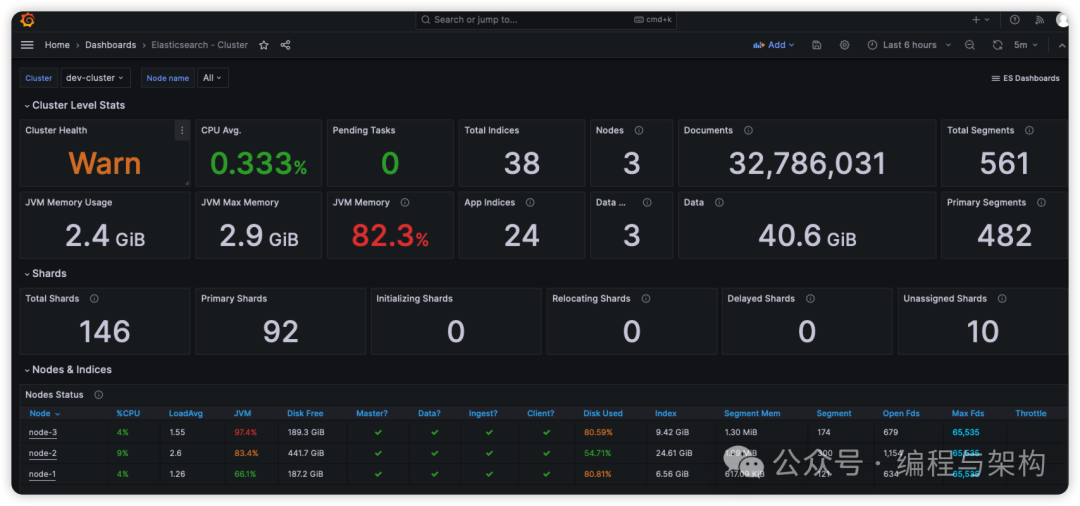Click info icon on Total Segments panel

pyautogui.click(x=1029, y=130)
